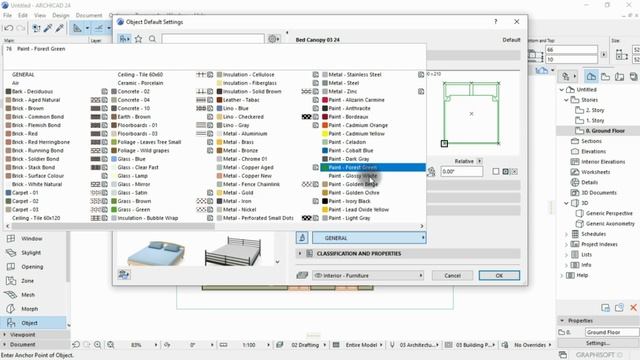Click the metal frame bed thumbnail

233,251
